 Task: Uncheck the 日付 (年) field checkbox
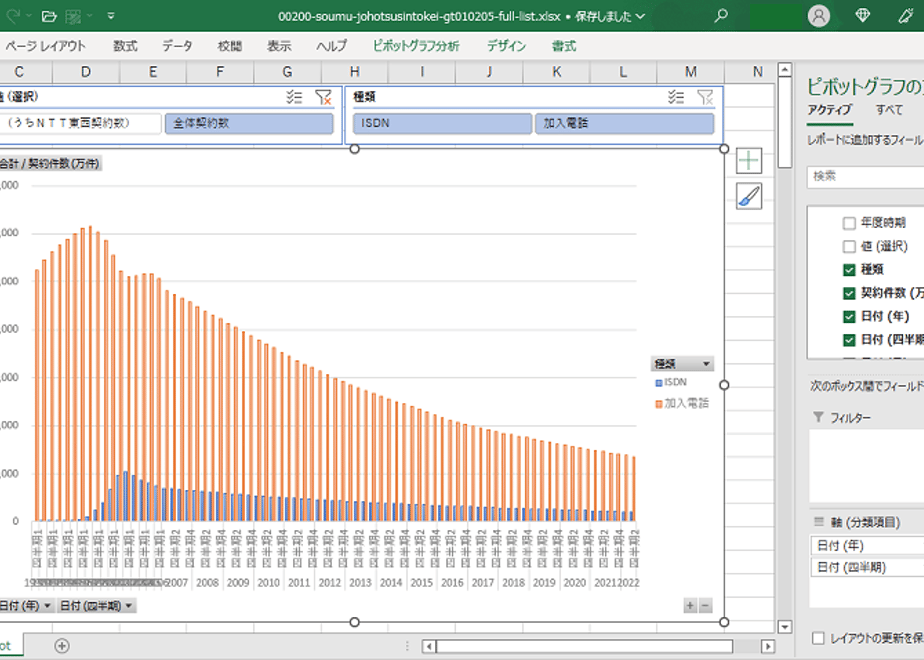tap(849, 316)
